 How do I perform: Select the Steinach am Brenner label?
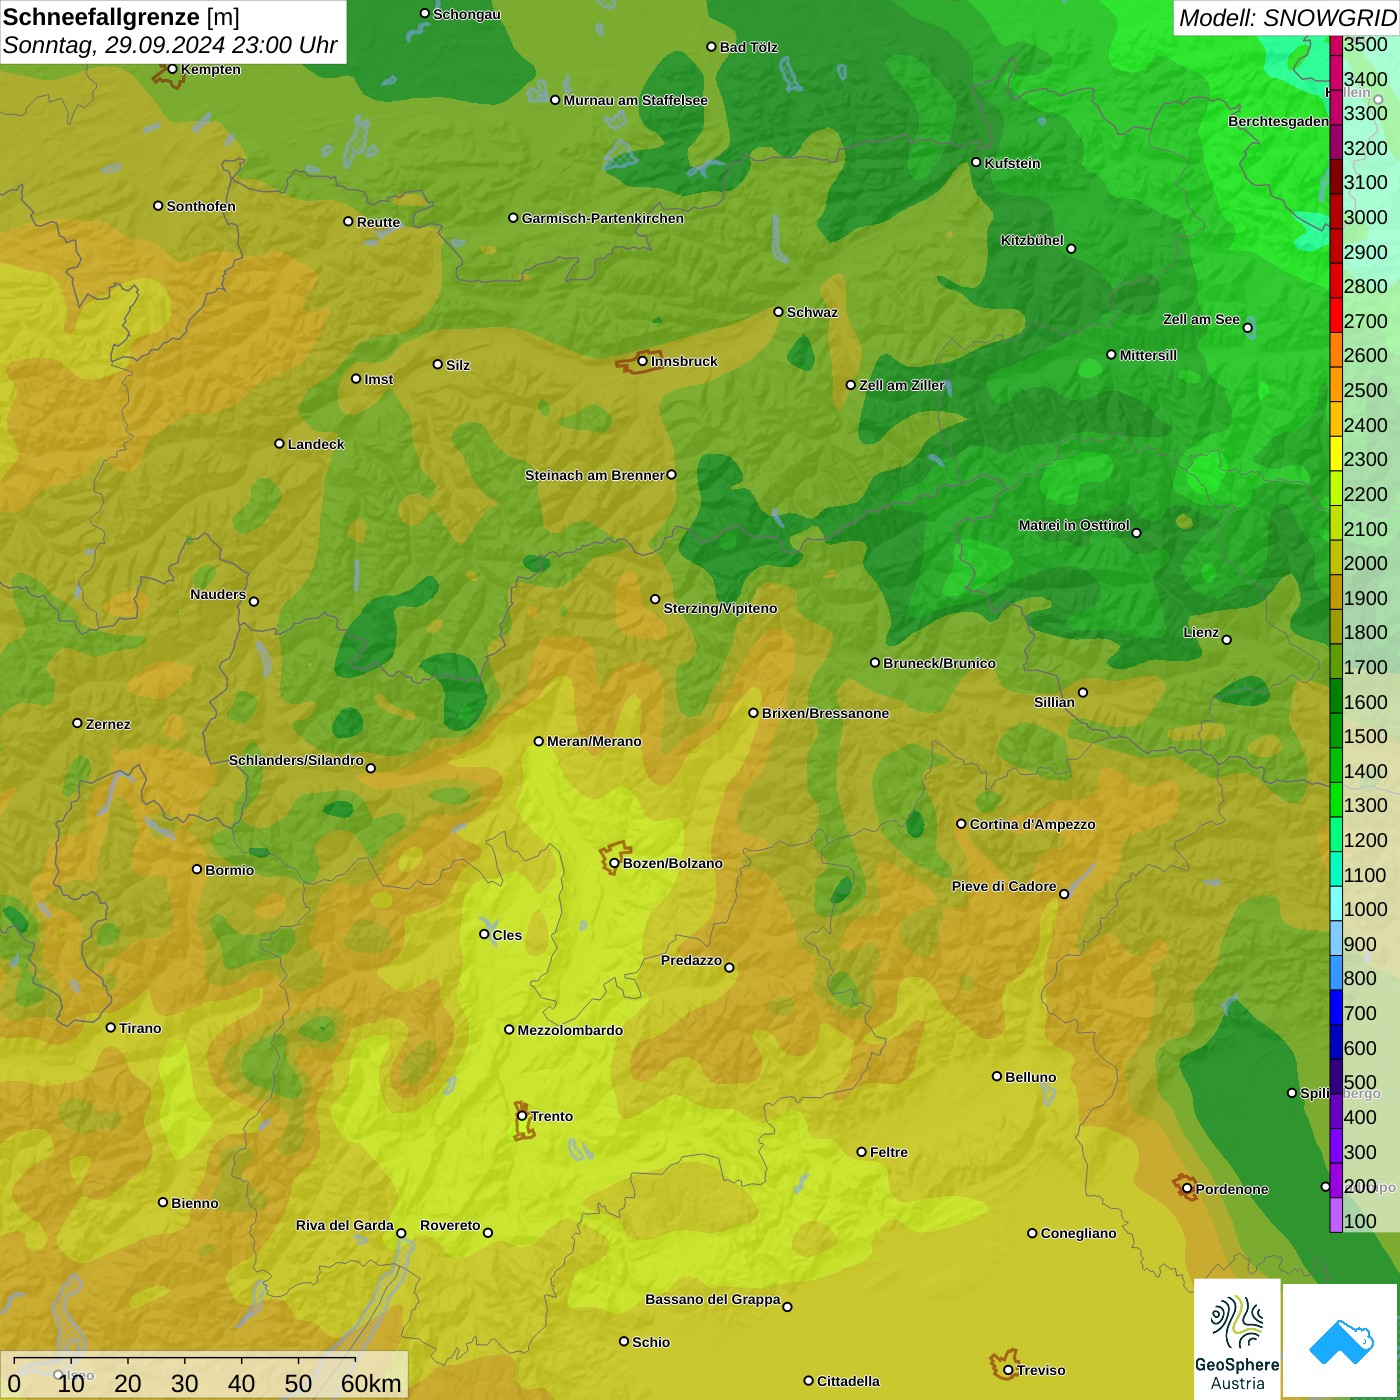595,475
